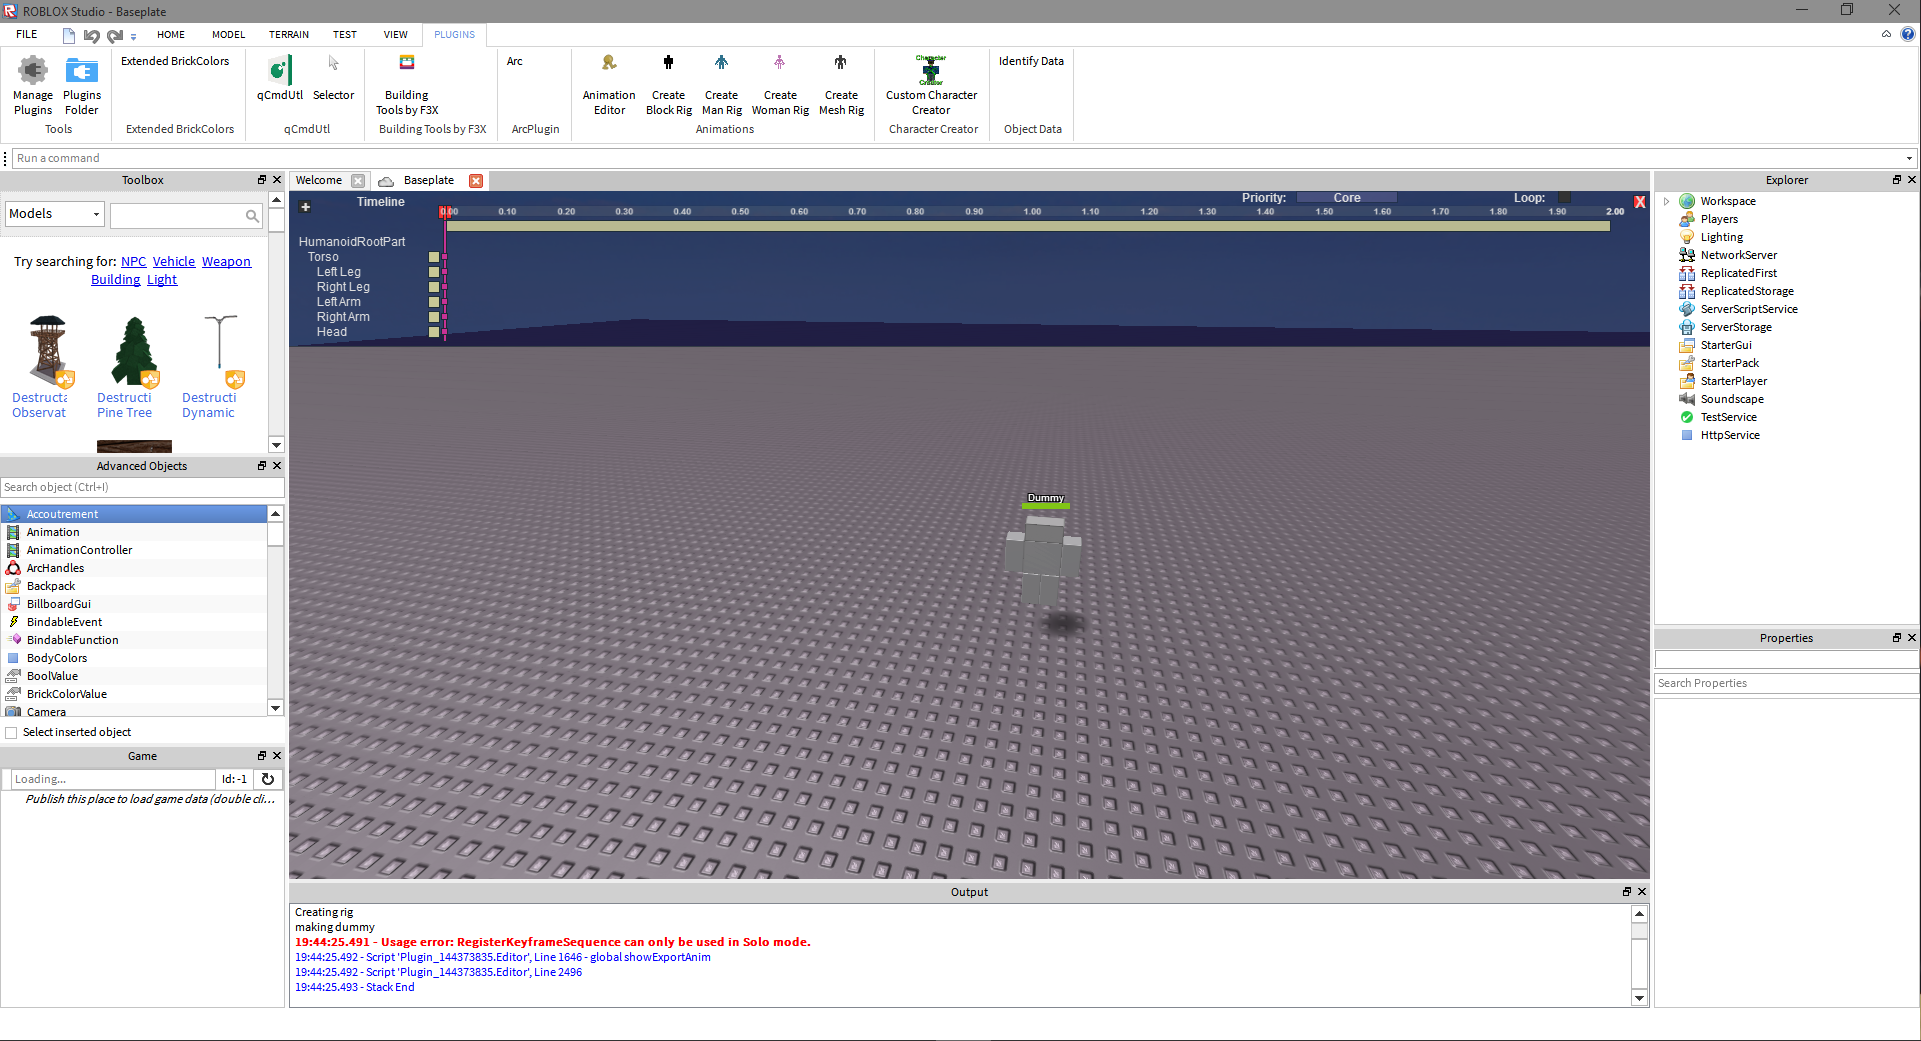The height and width of the screenshot is (1041, 1921).
Task: Click the Create Mesh Rig icon
Action: pyautogui.click(x=841, y=63)
